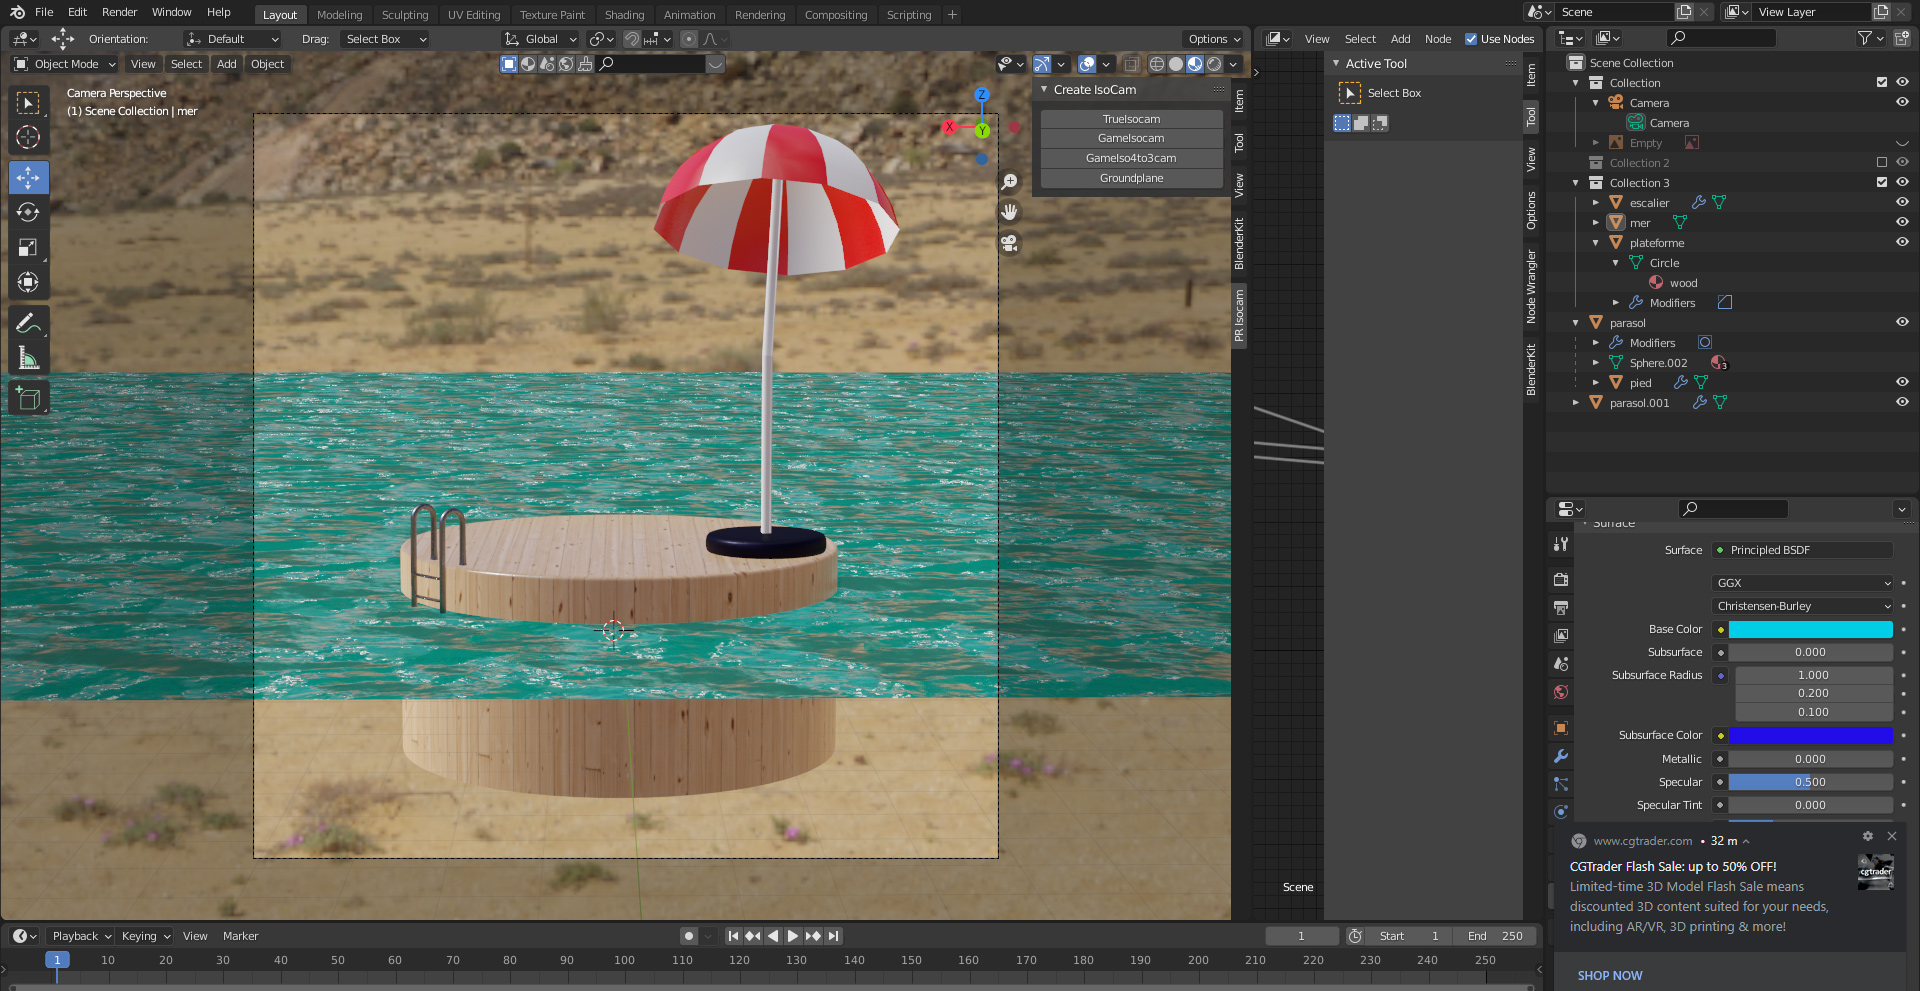Open the GGX distribution dropdown
1920x991 pixels.
point(1802,583)
